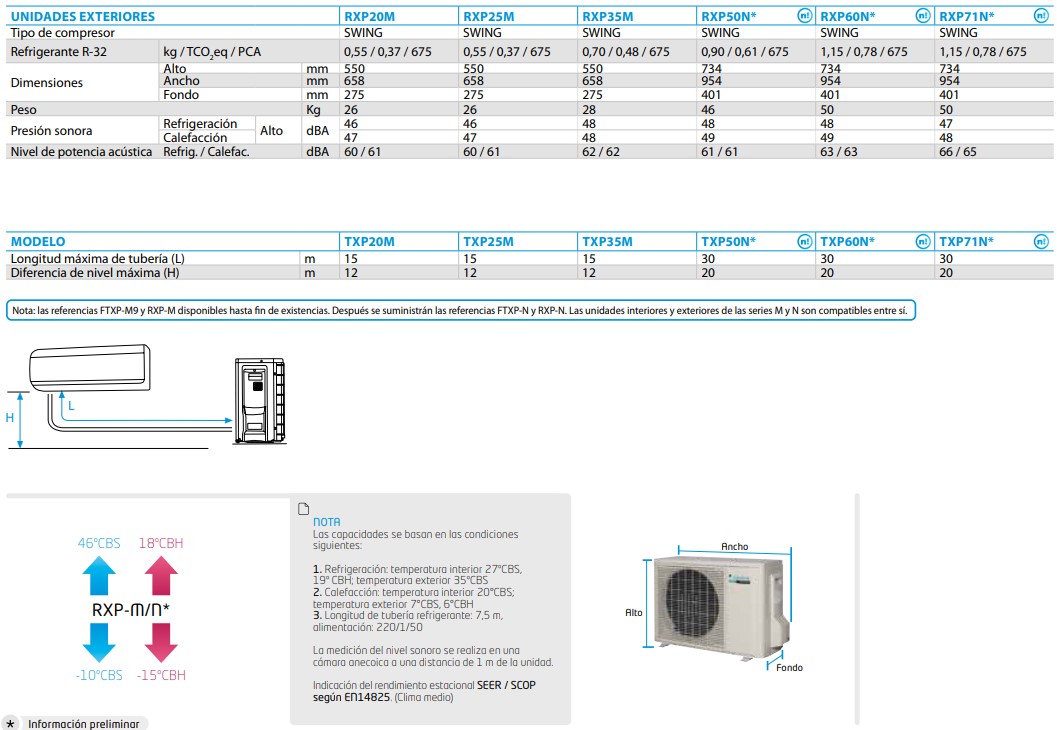Click the NOTA heading in grey box
1057x730 pixels.
[326, 522]
